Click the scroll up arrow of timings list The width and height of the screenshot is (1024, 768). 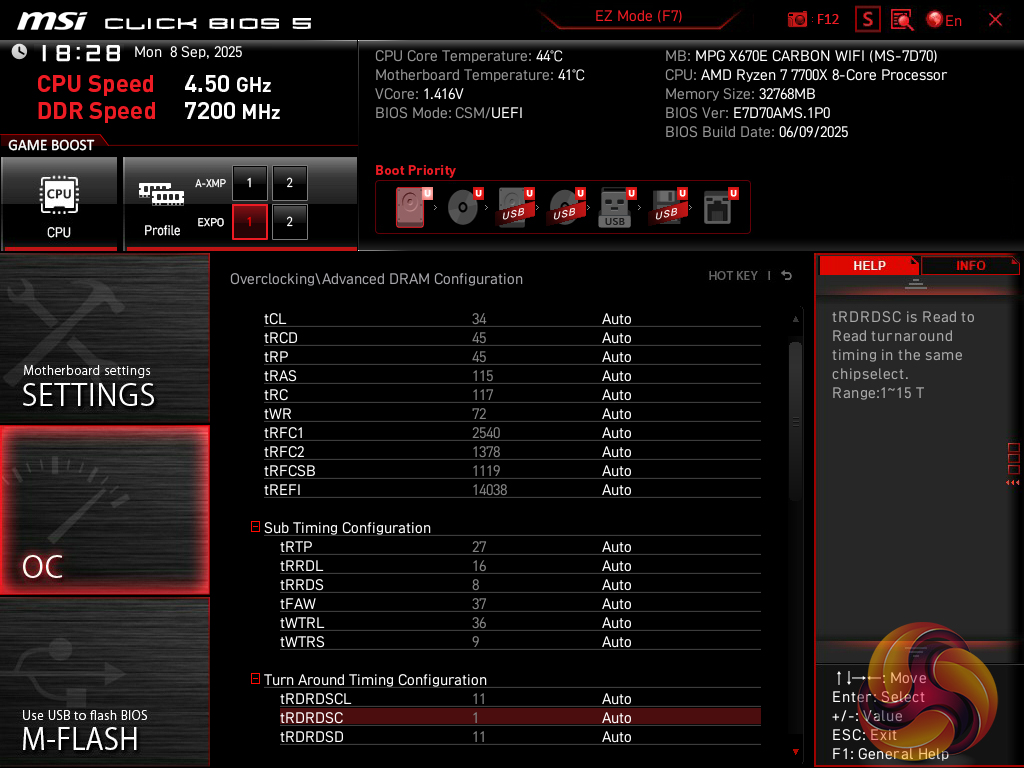pyautogui.click(x=795, y=319)
